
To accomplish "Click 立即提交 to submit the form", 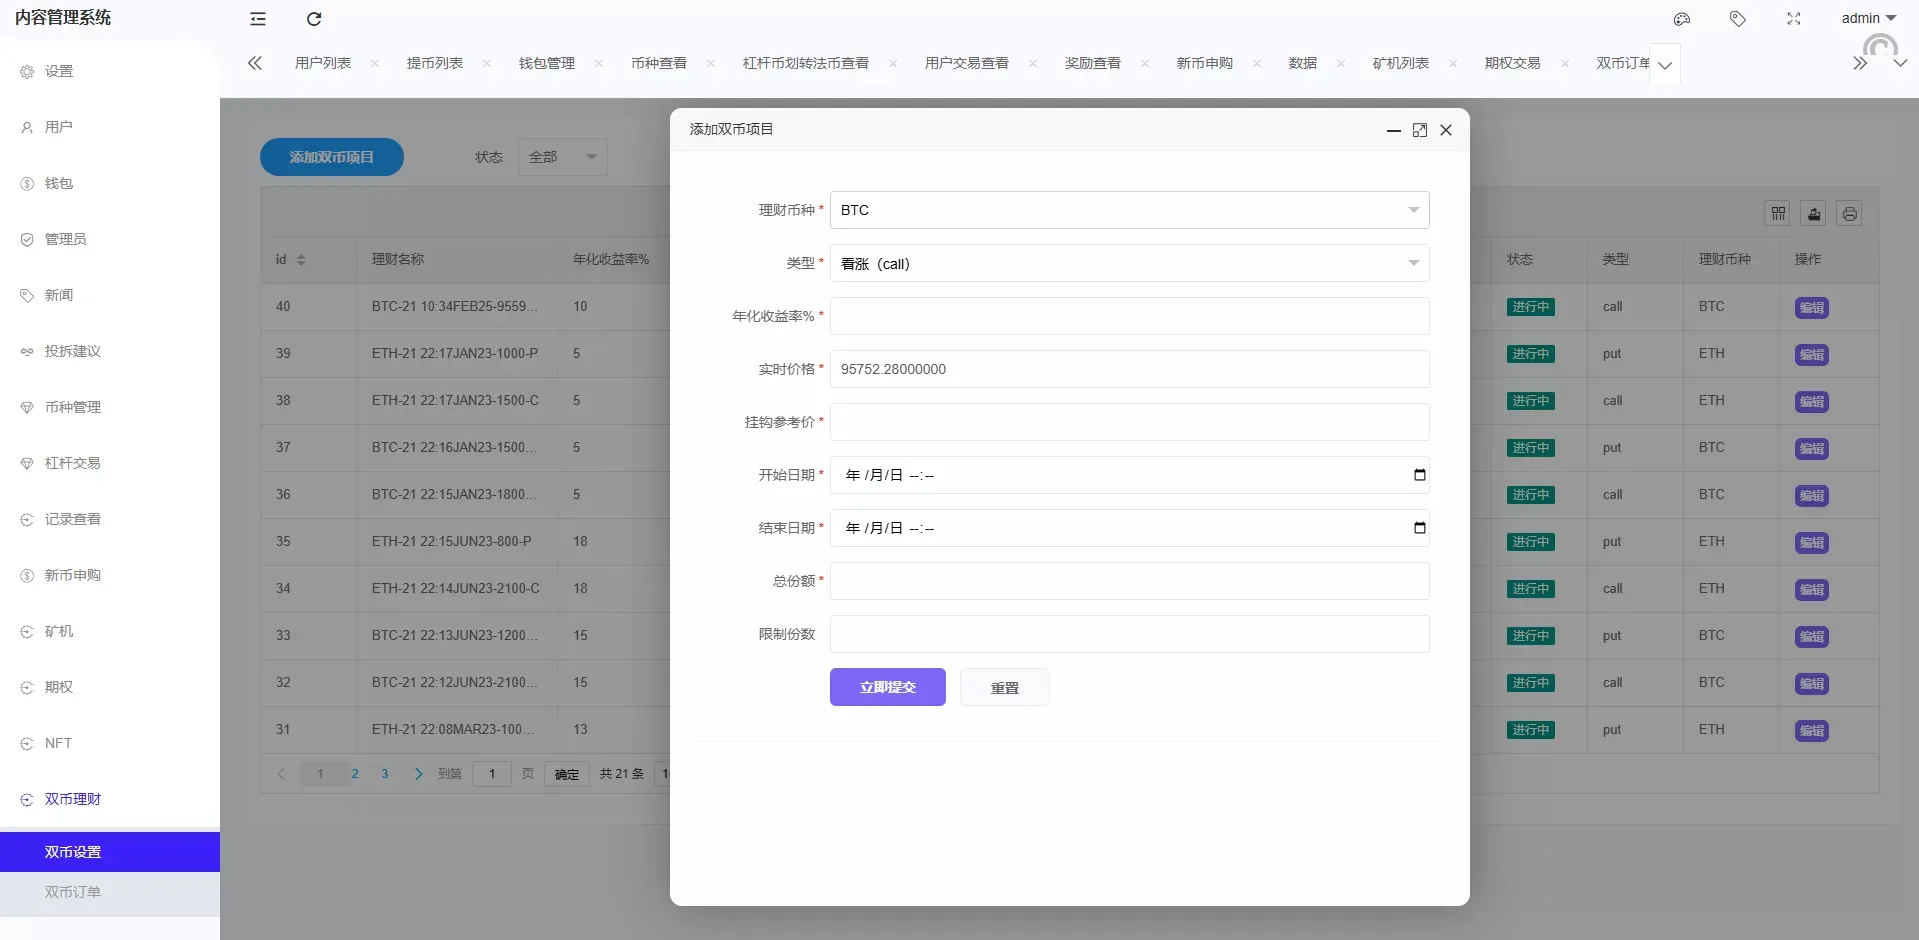I will (x=886, y=687).
